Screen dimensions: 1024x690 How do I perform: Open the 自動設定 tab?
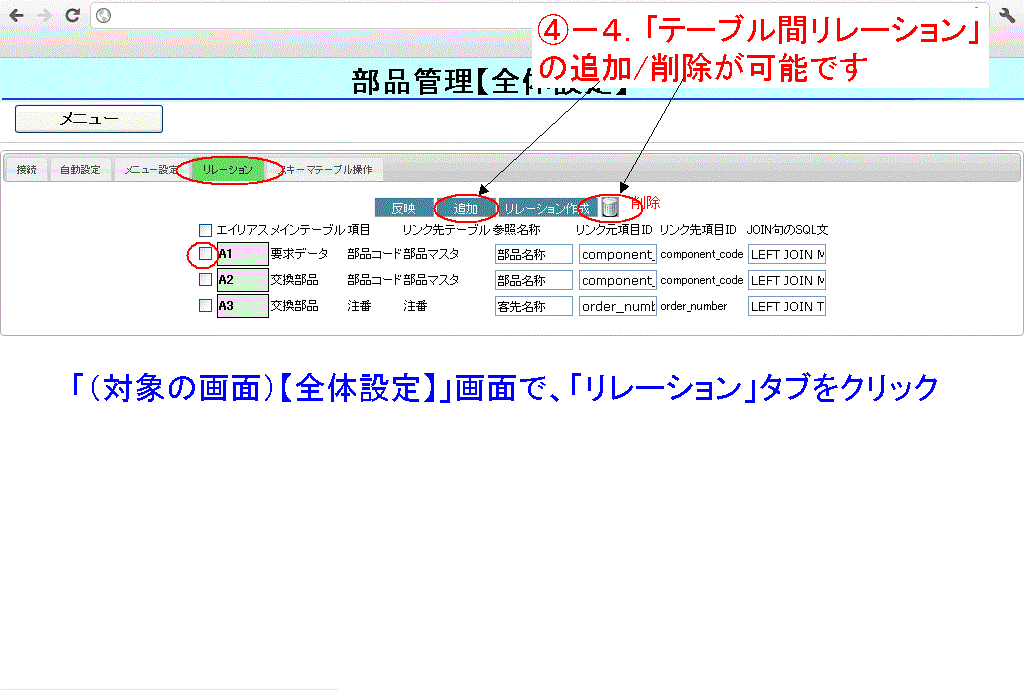tap(80, 170)
